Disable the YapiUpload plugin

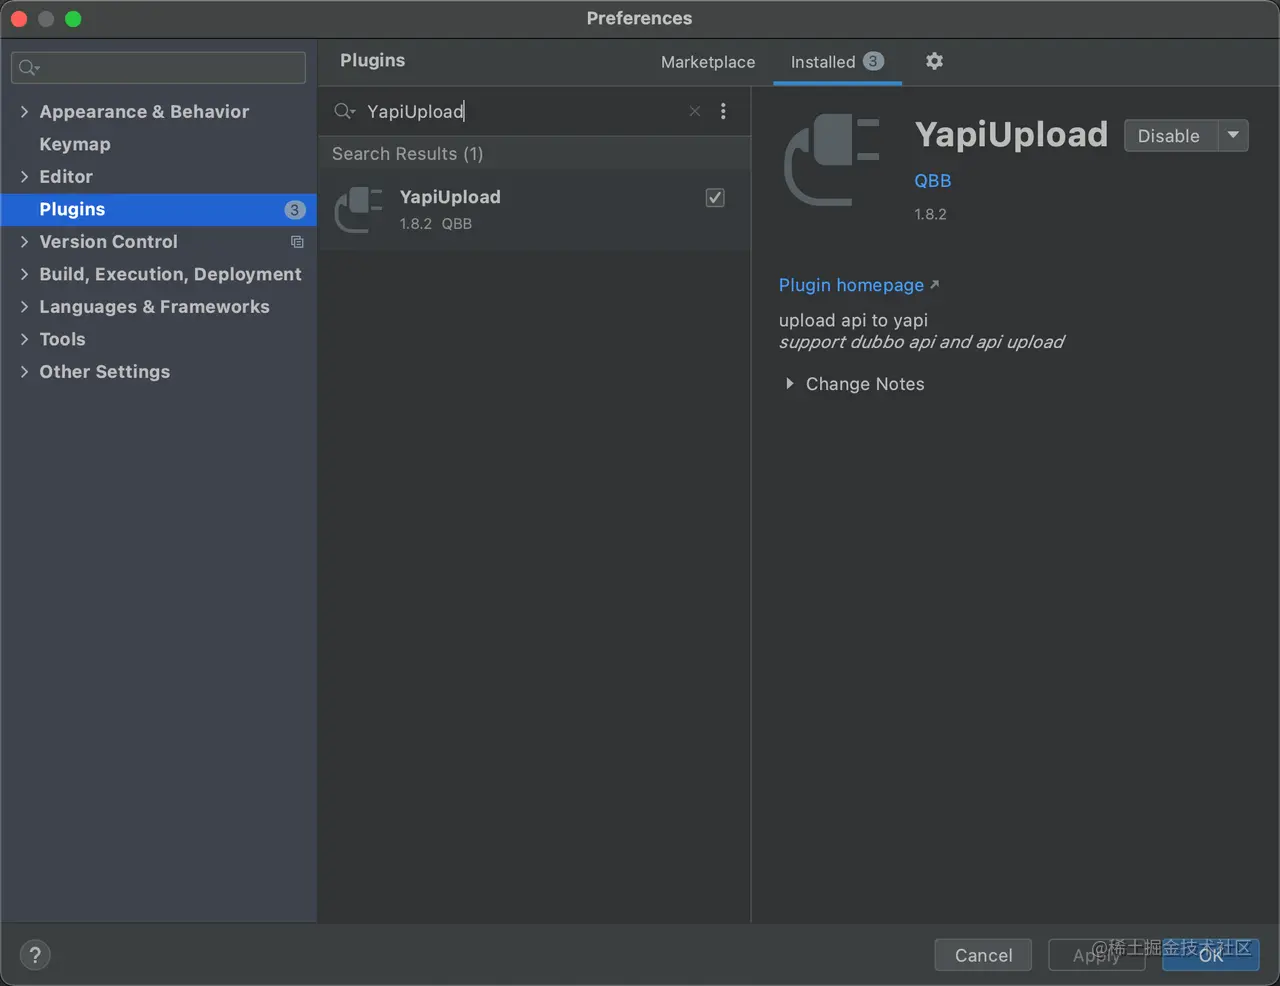[x=1171, y=135]
